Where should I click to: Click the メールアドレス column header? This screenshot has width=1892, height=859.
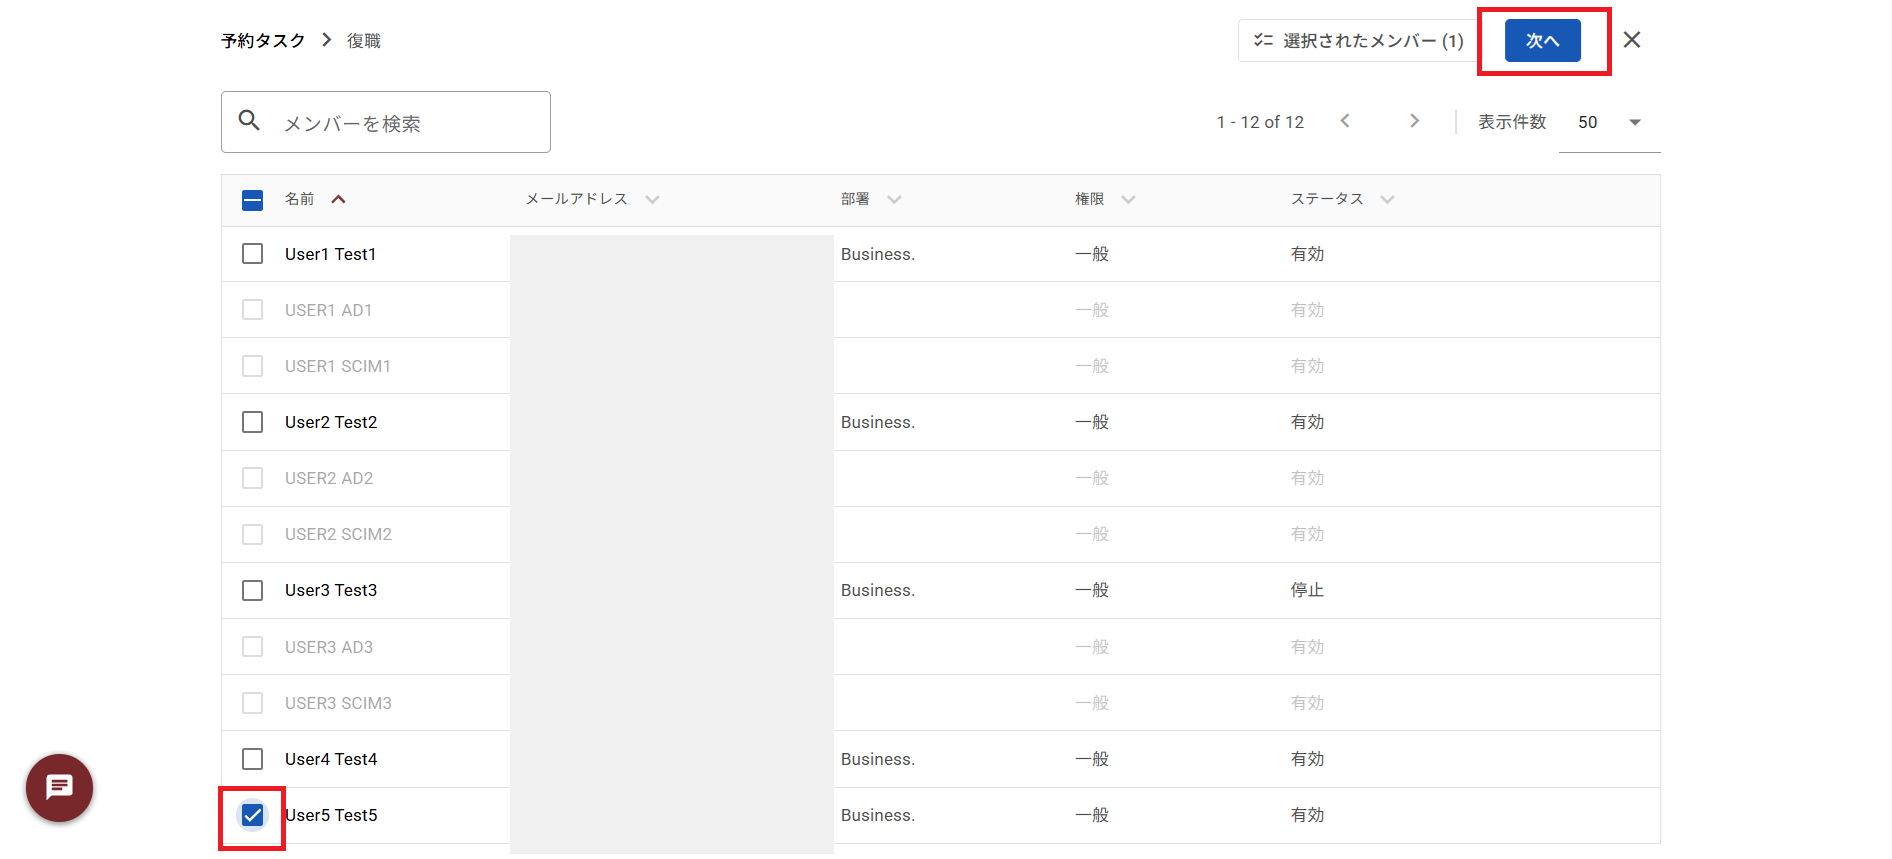(x=577, y=199)
